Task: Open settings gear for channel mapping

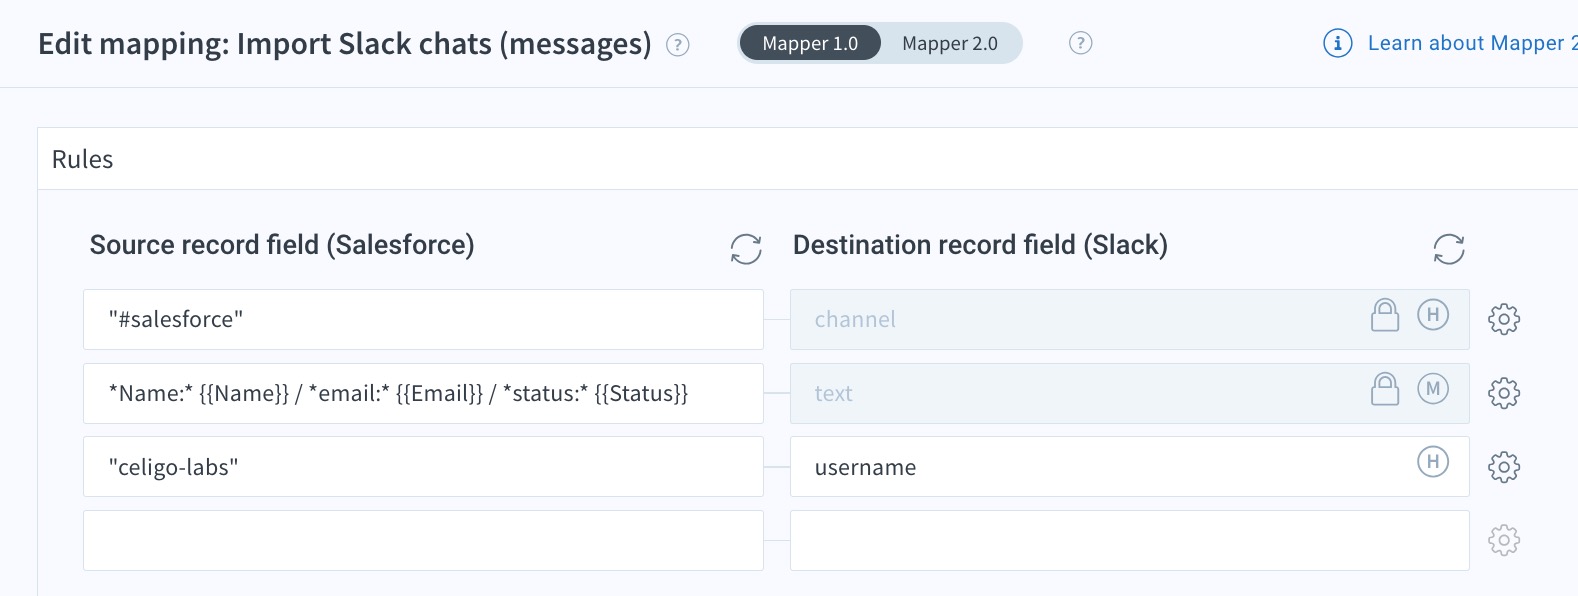Action: 1504,319
